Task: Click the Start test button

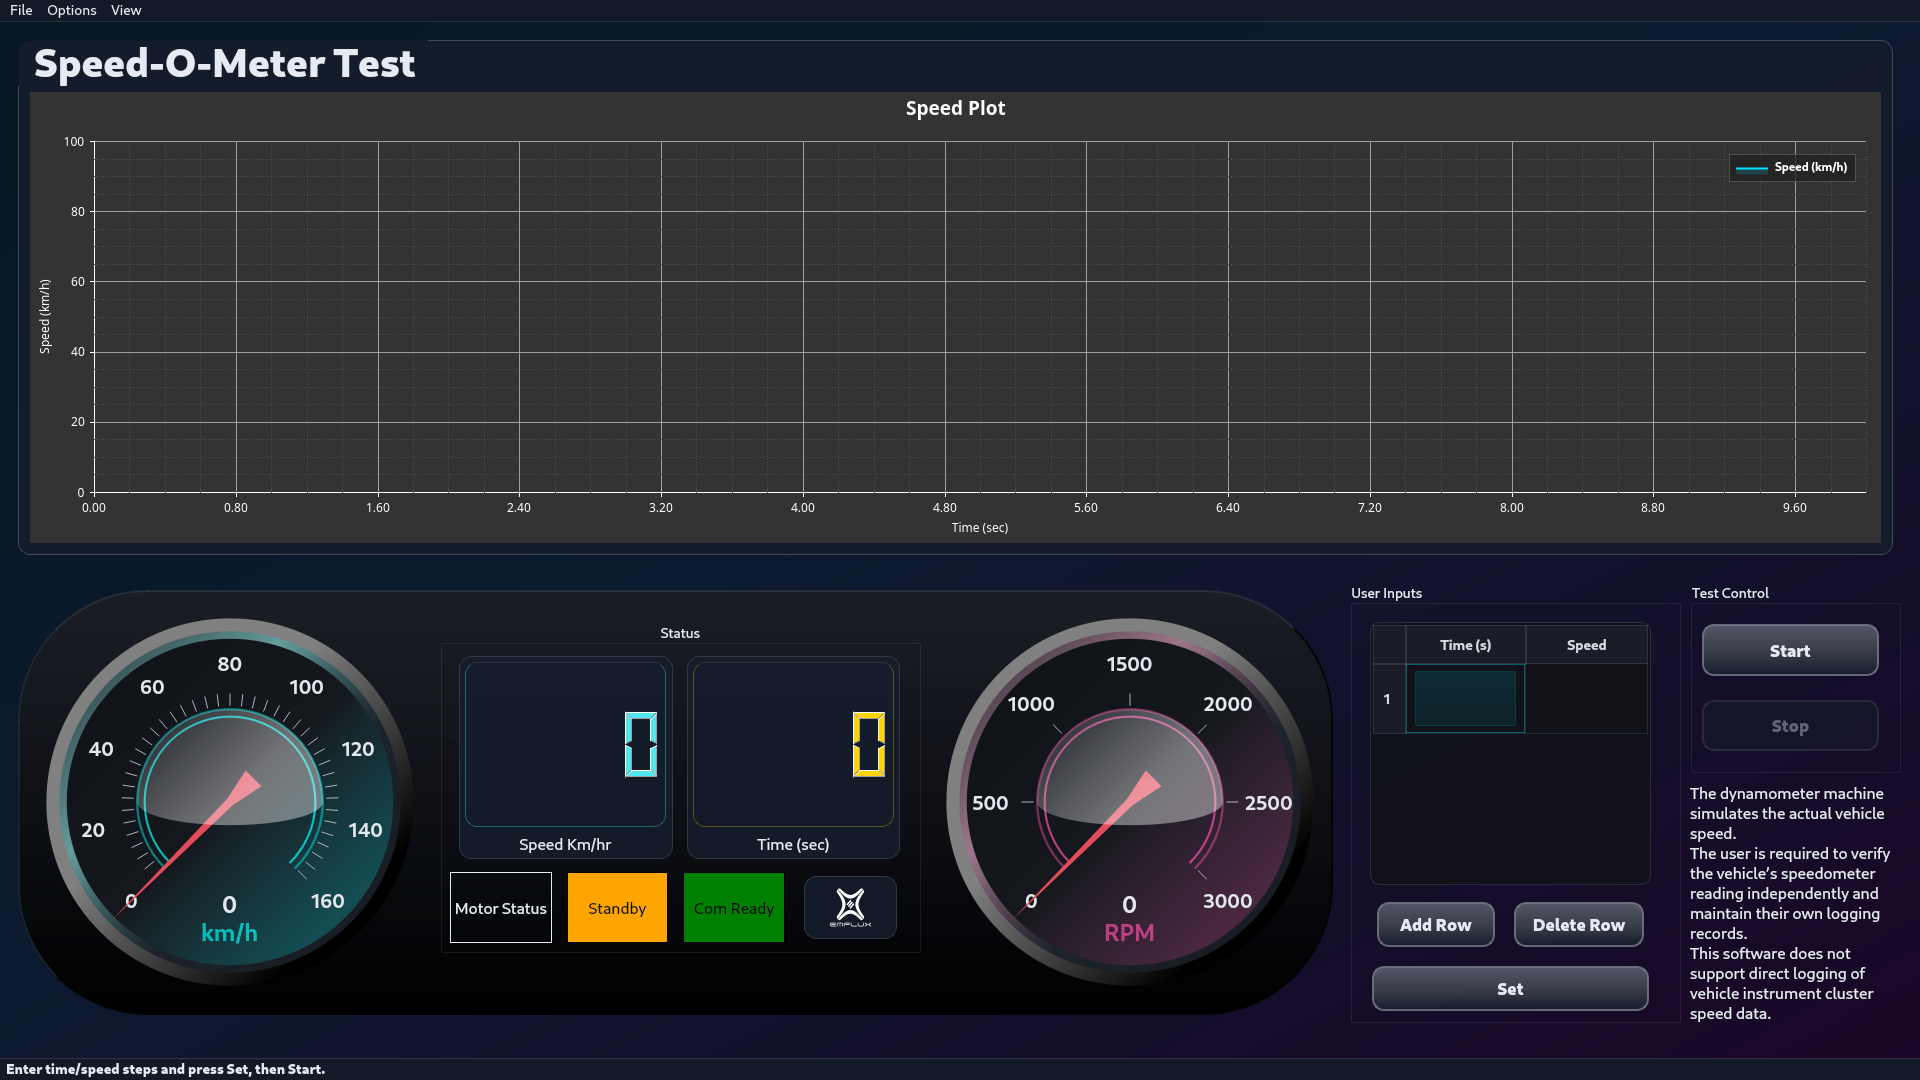Action: [1790, 650]
